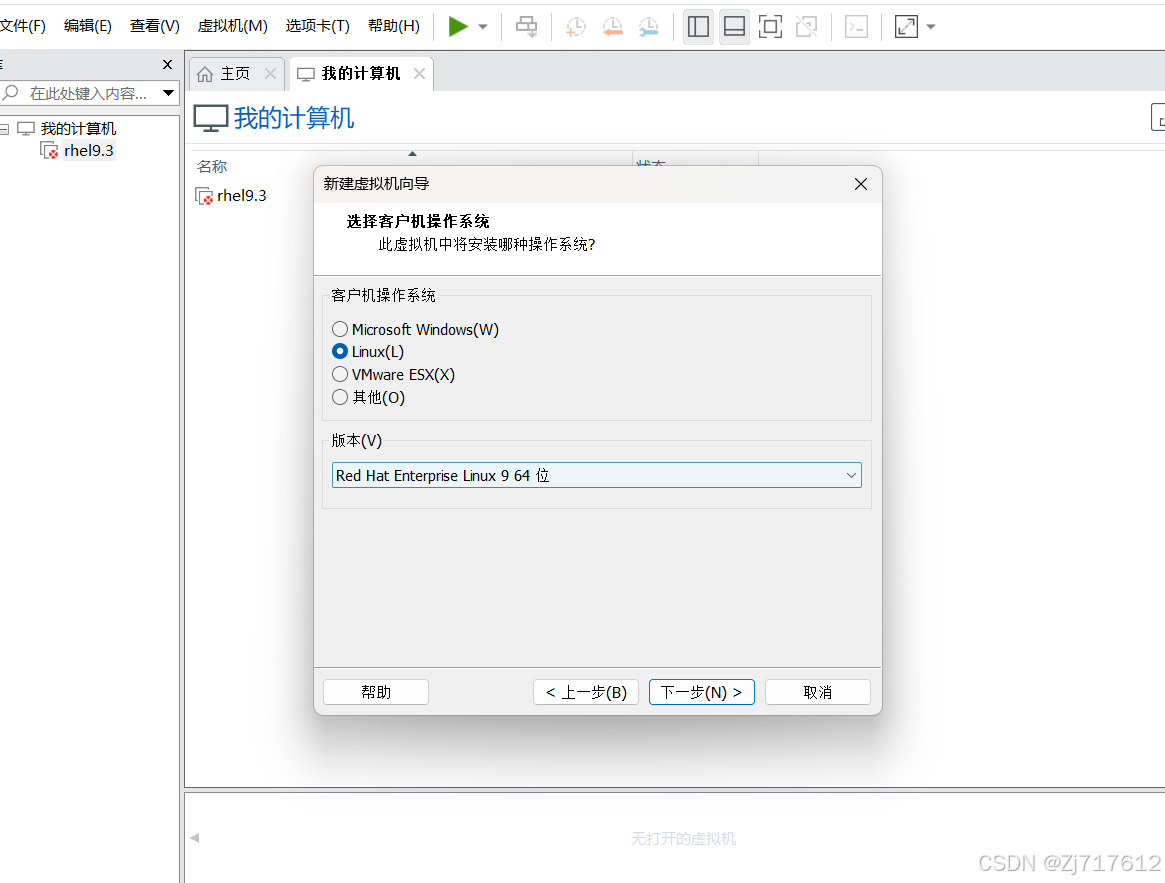Click the 名称 column header
Viewport: 1165px width, 883px height.
(212, 166)
